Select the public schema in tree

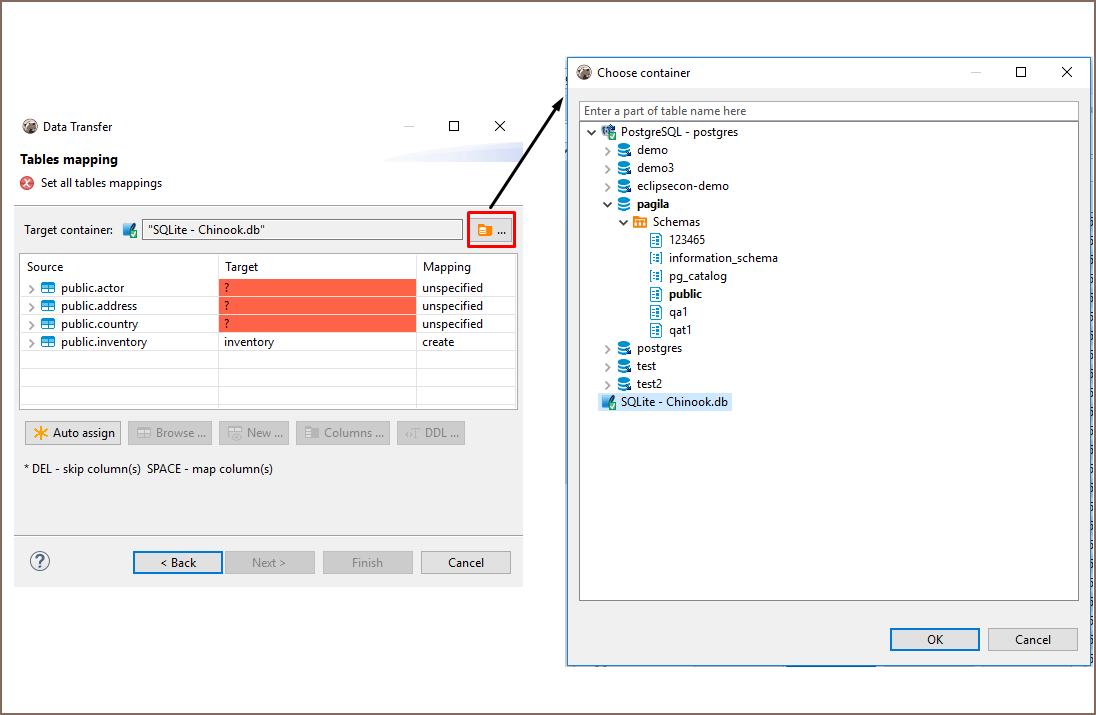[685, 294]
